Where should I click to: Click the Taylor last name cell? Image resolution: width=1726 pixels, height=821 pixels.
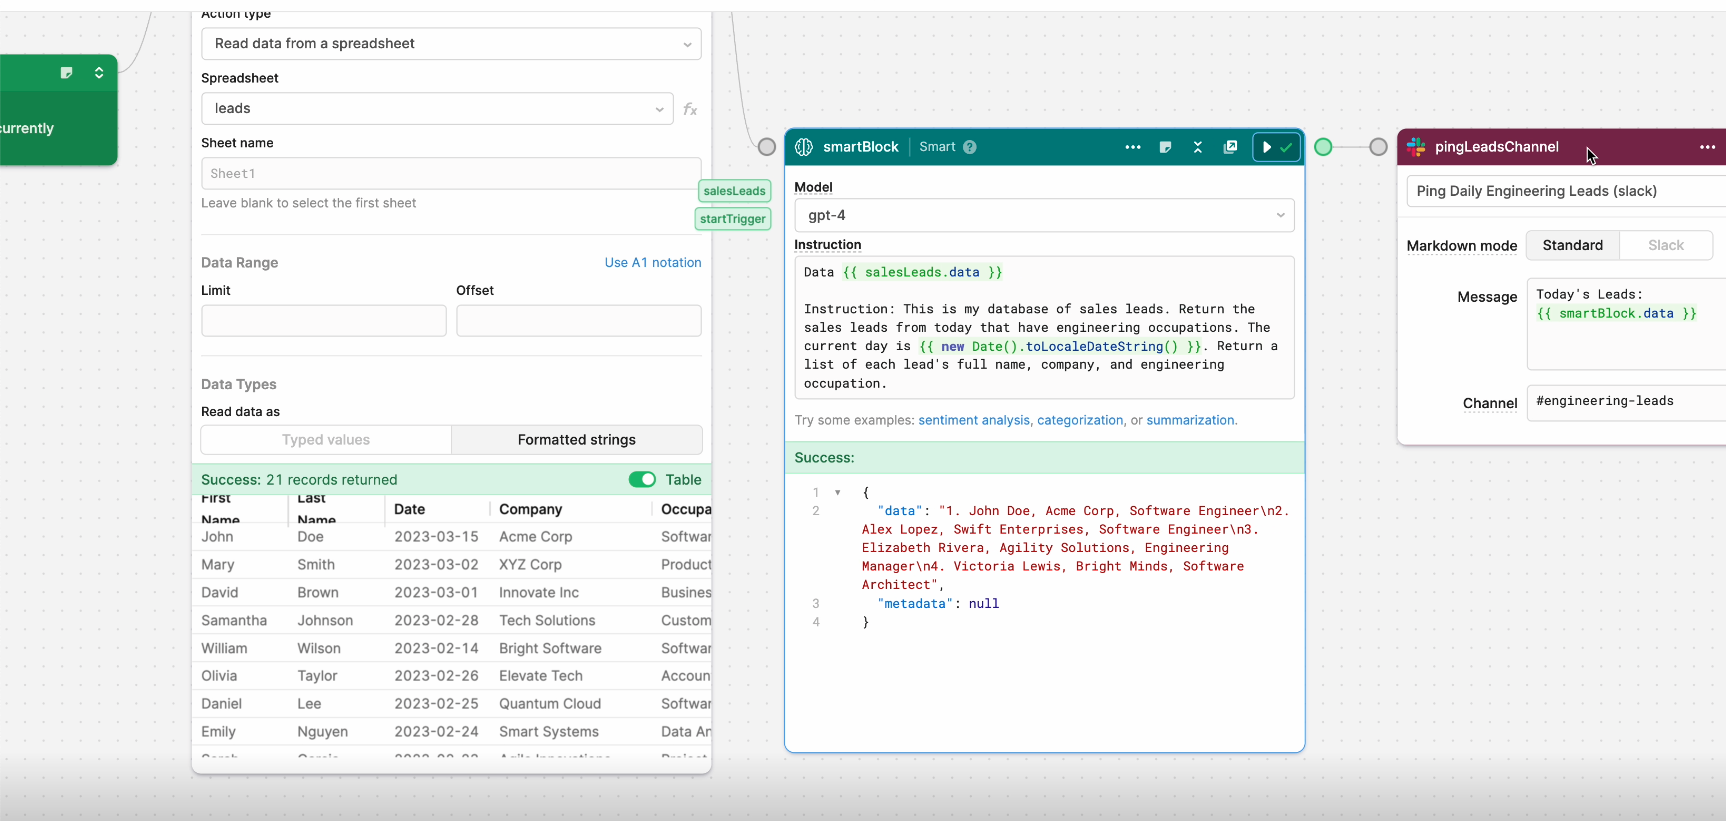[x=317, y=676]
